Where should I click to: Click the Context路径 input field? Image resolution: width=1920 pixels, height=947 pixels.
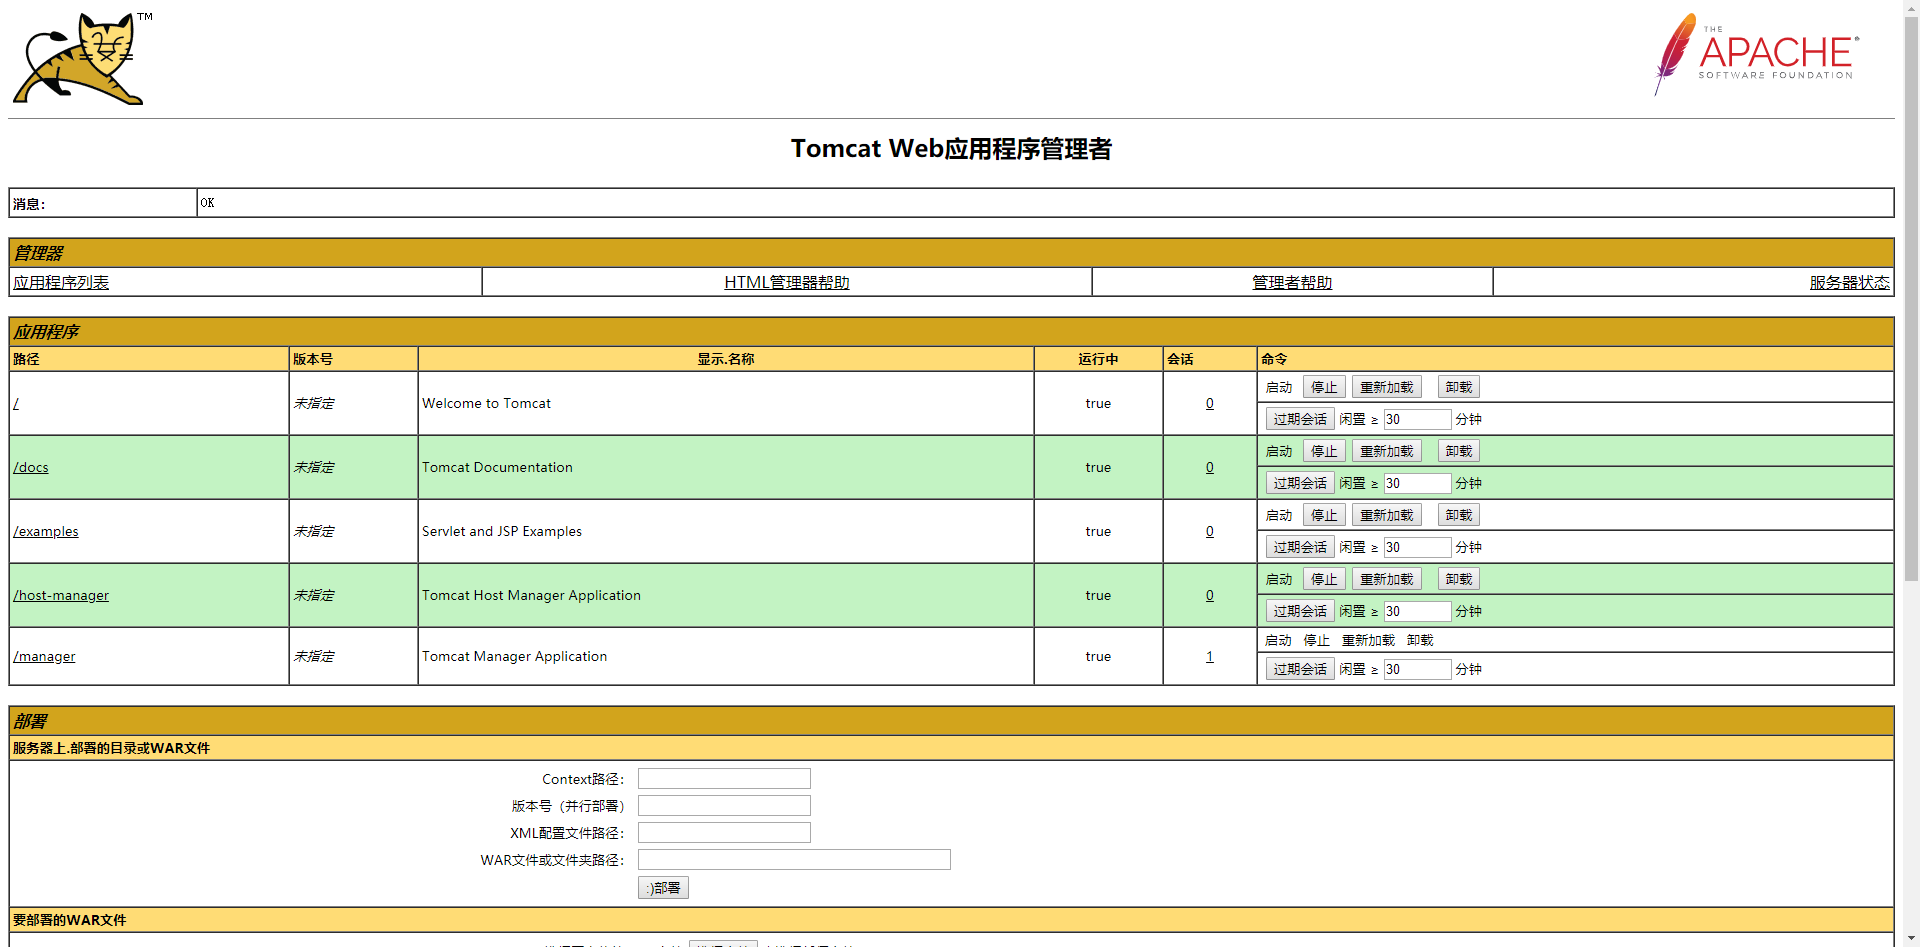click(723, 778)
